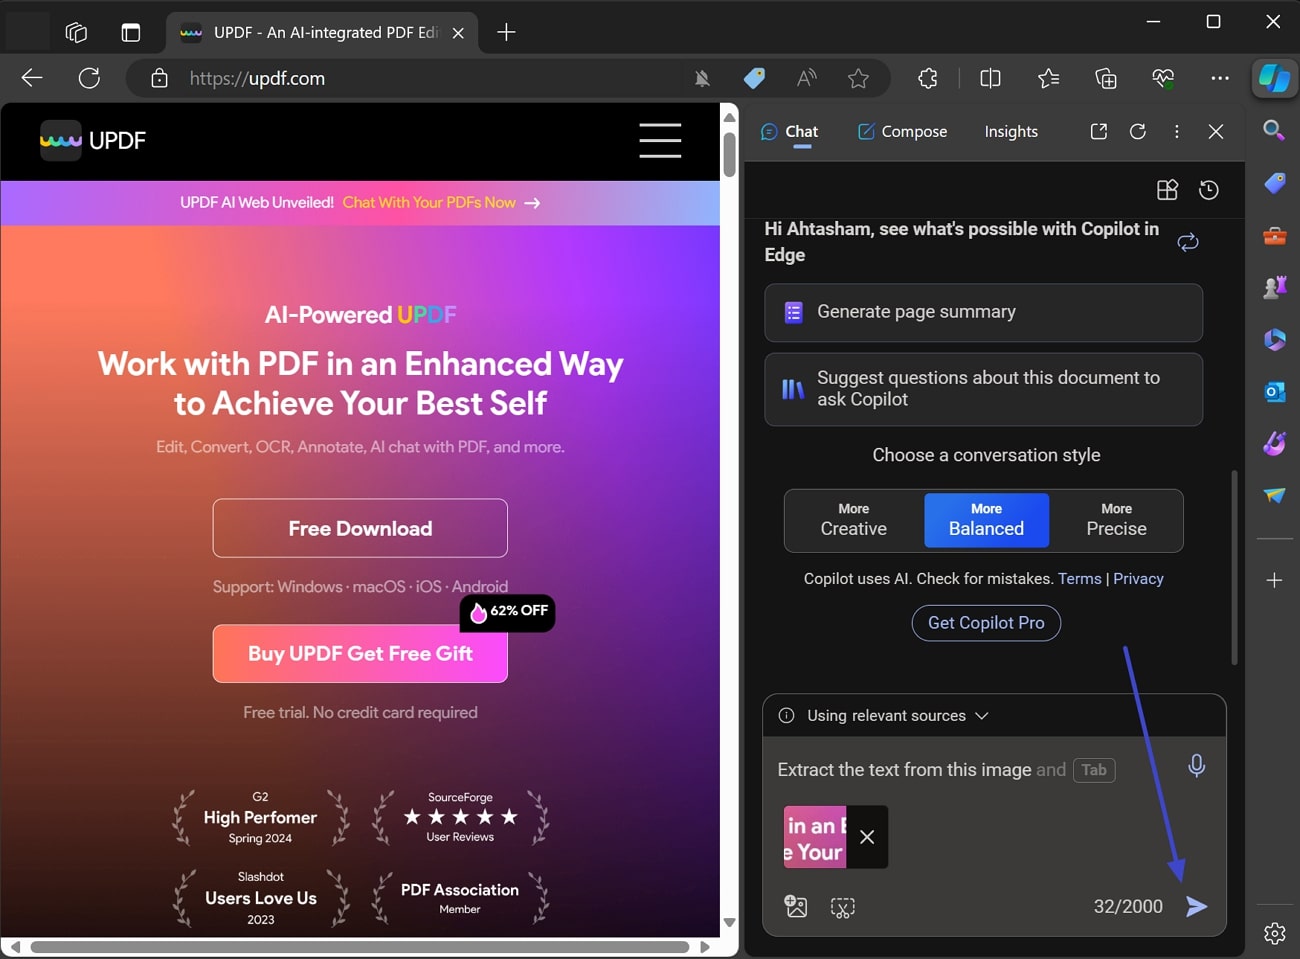Viewport: 1300px width, 959px height.
Task: Open the UPDF site hamburger menu
Action: (660, 141)
